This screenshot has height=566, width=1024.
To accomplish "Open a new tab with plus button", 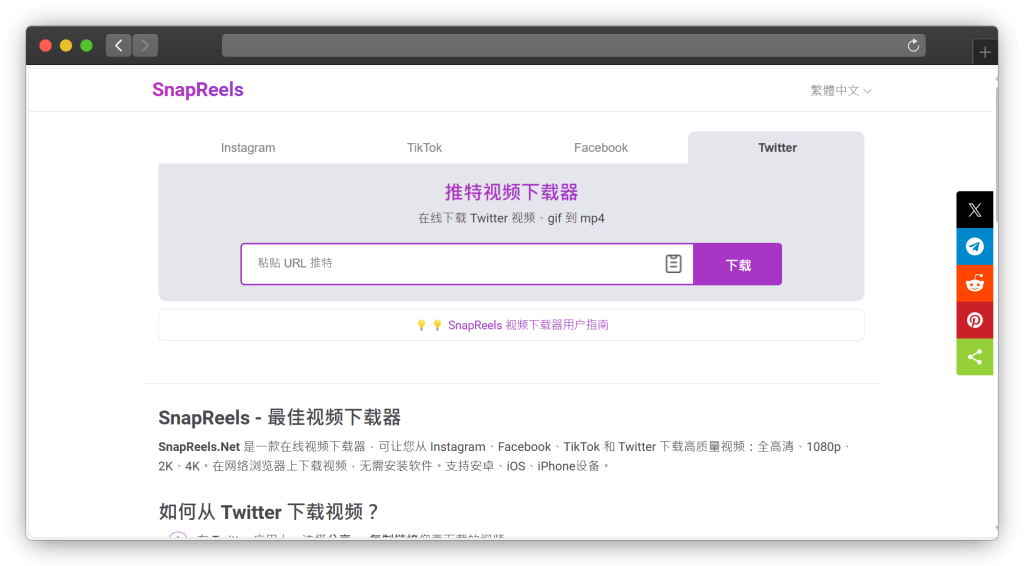I will 984,52.
